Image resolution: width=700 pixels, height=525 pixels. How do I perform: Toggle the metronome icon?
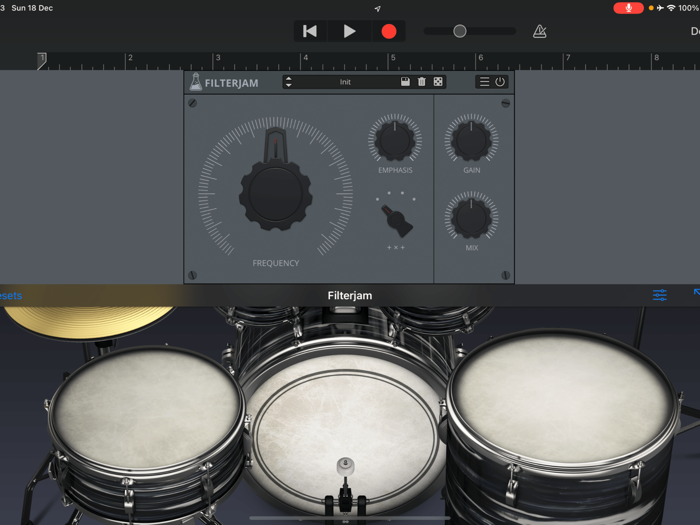click(x=539, y=31)
